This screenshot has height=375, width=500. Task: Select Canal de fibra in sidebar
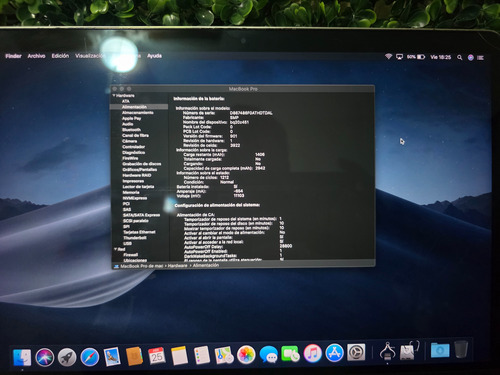(x=135, y=135)
